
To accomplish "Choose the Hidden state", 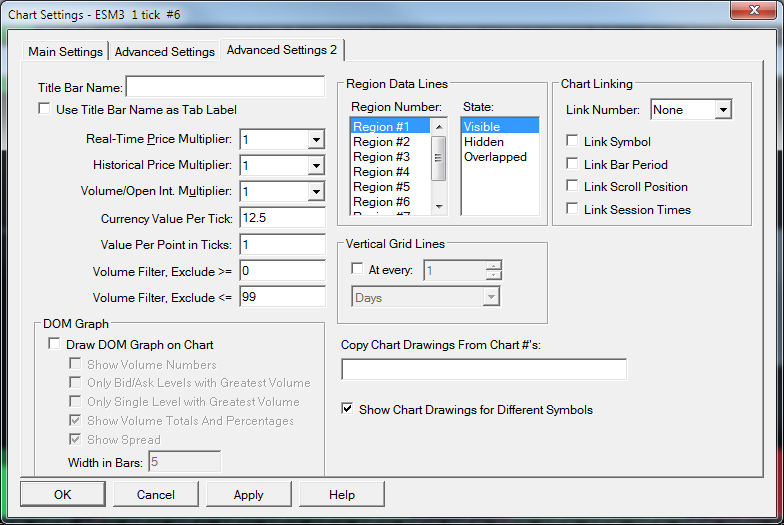I will tap(500, 142).
